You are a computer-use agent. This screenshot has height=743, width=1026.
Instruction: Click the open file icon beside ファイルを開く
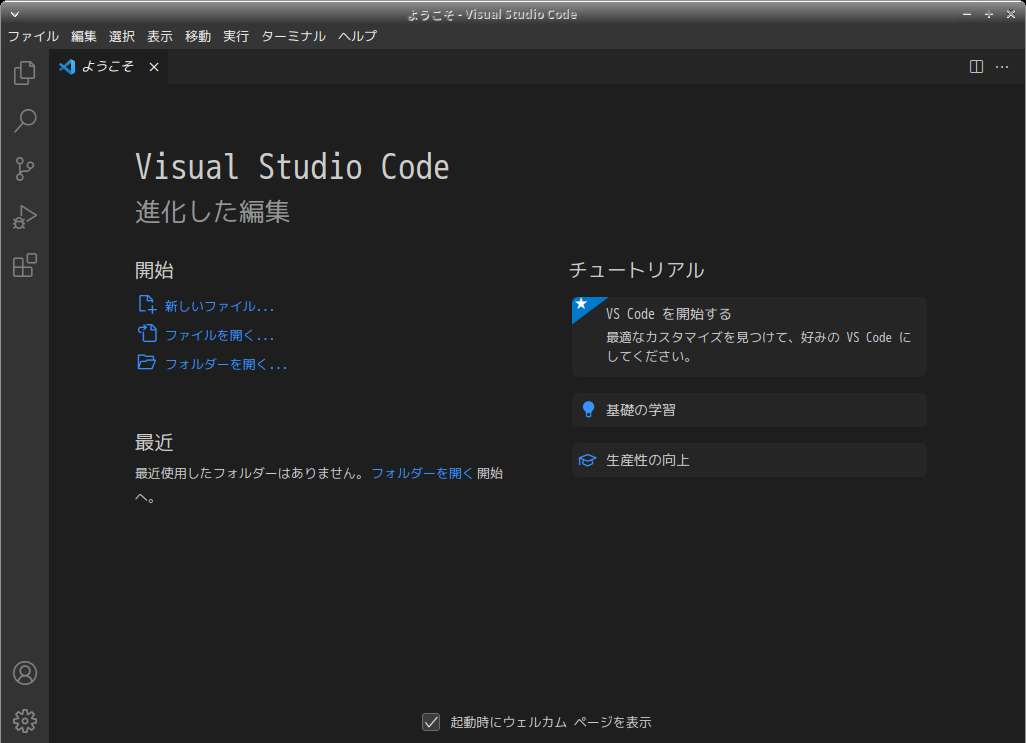click(x=147, y=334)
